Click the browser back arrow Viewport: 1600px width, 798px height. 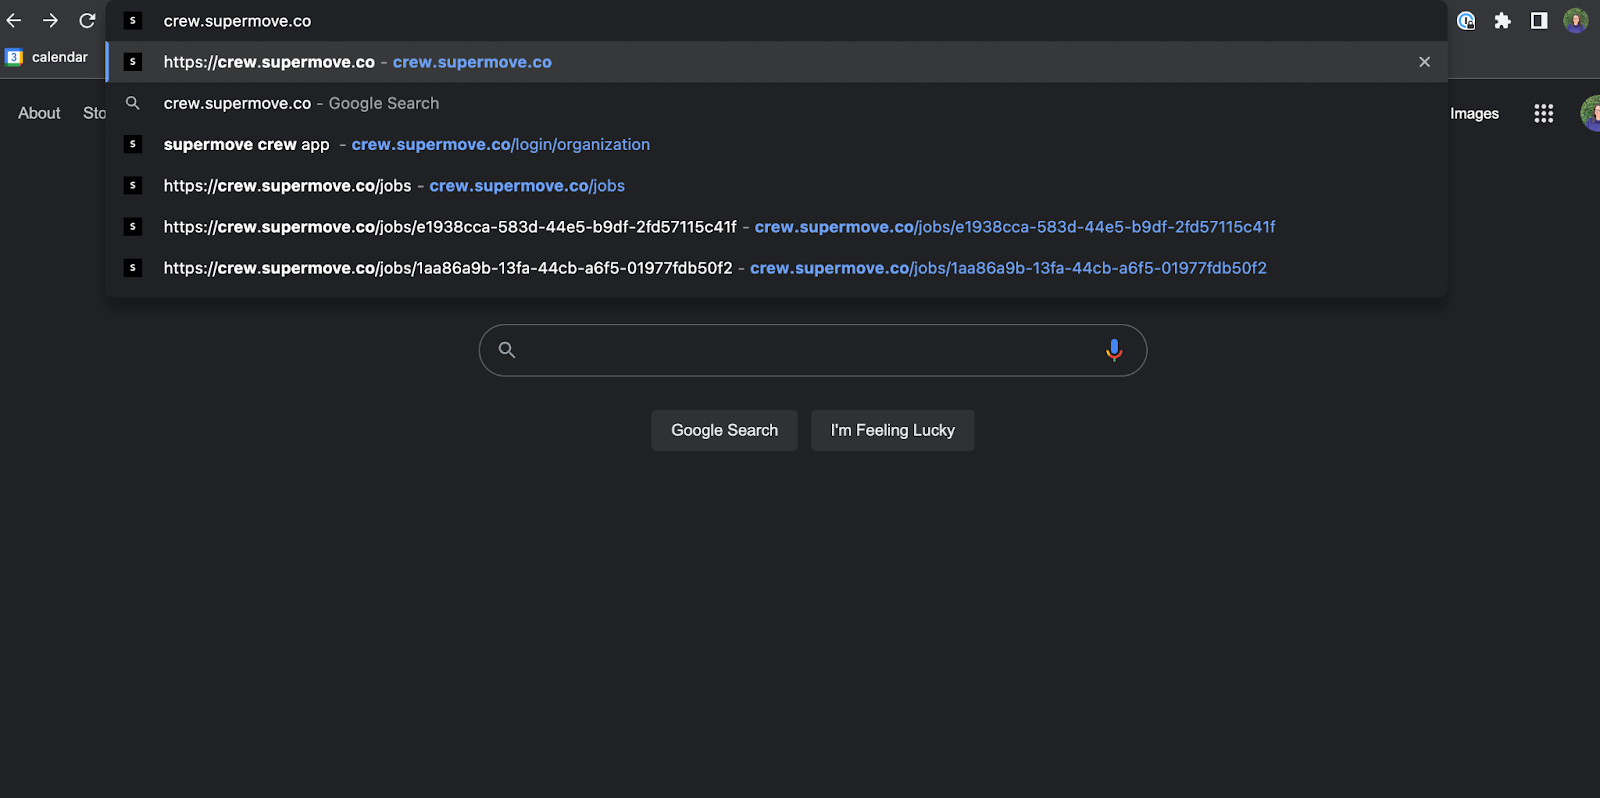14,21
